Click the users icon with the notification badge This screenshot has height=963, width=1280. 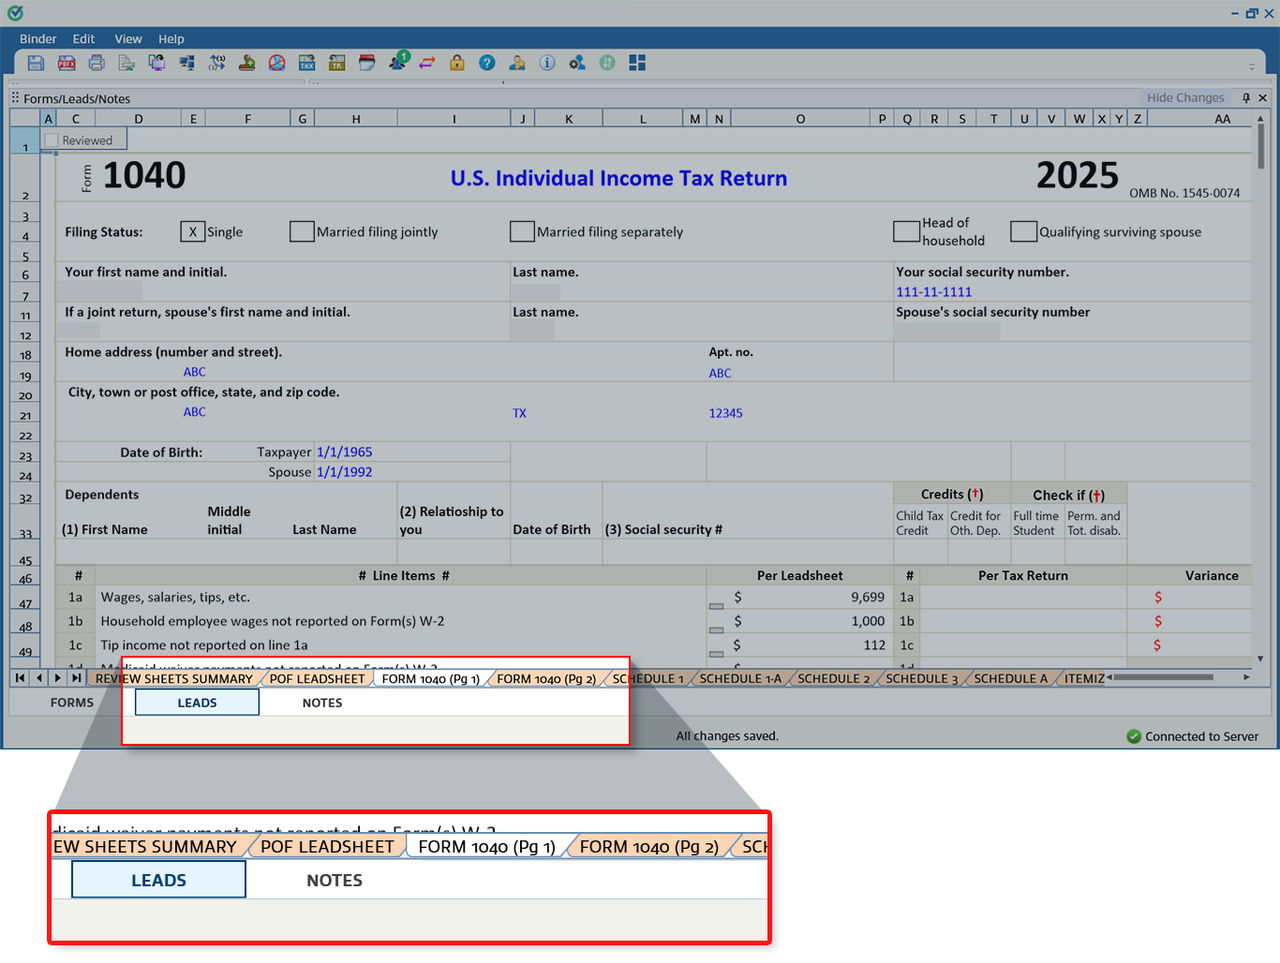tap(397, 62)
